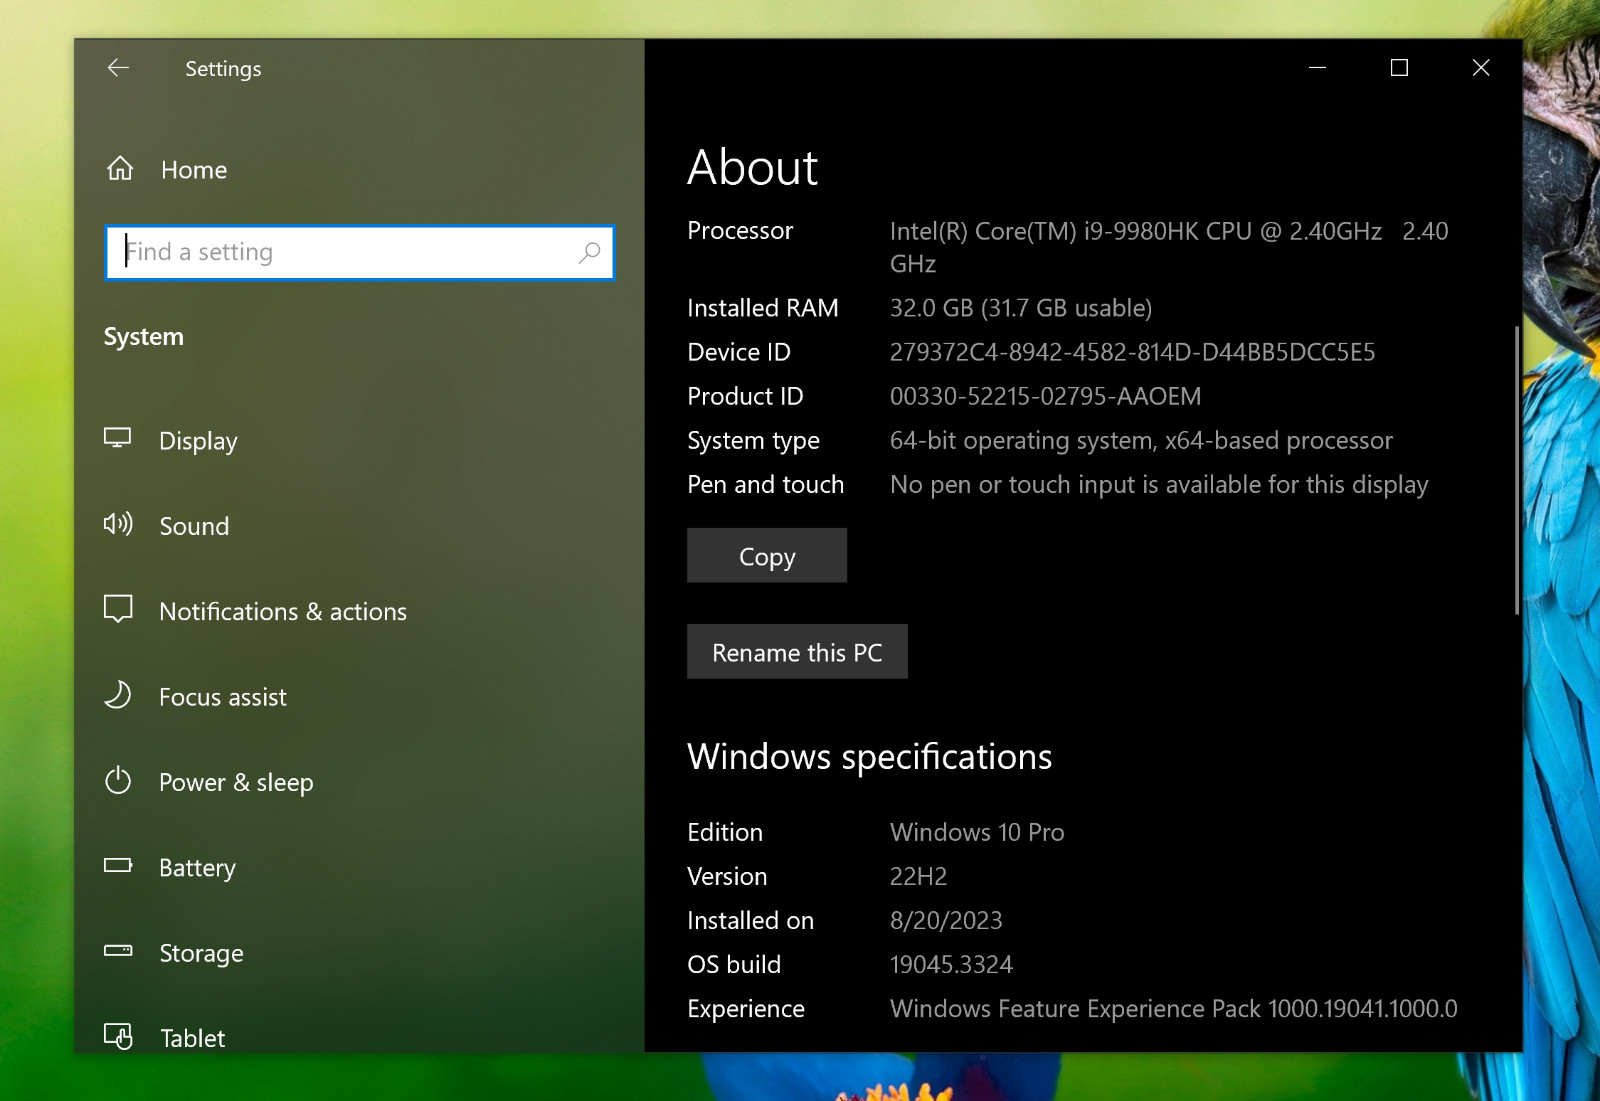Open the Display settings label
The width and height of the screenshot is (1600, 1101).
coord(198,441)
